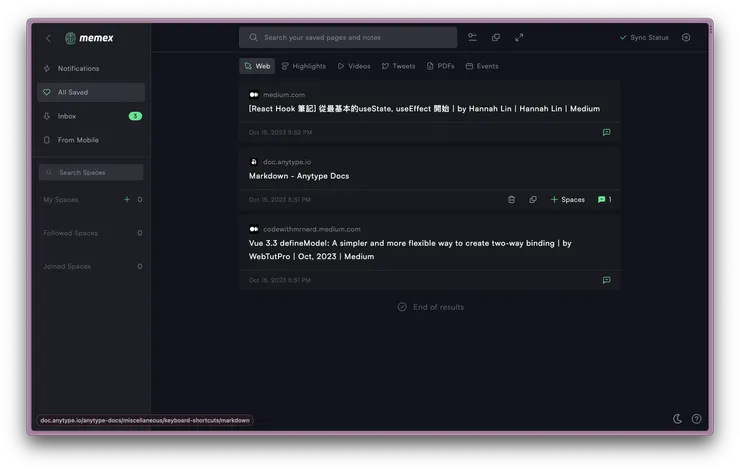Click doc.anytype.io favicon
740x471 pixels.
tap(254, 162)
